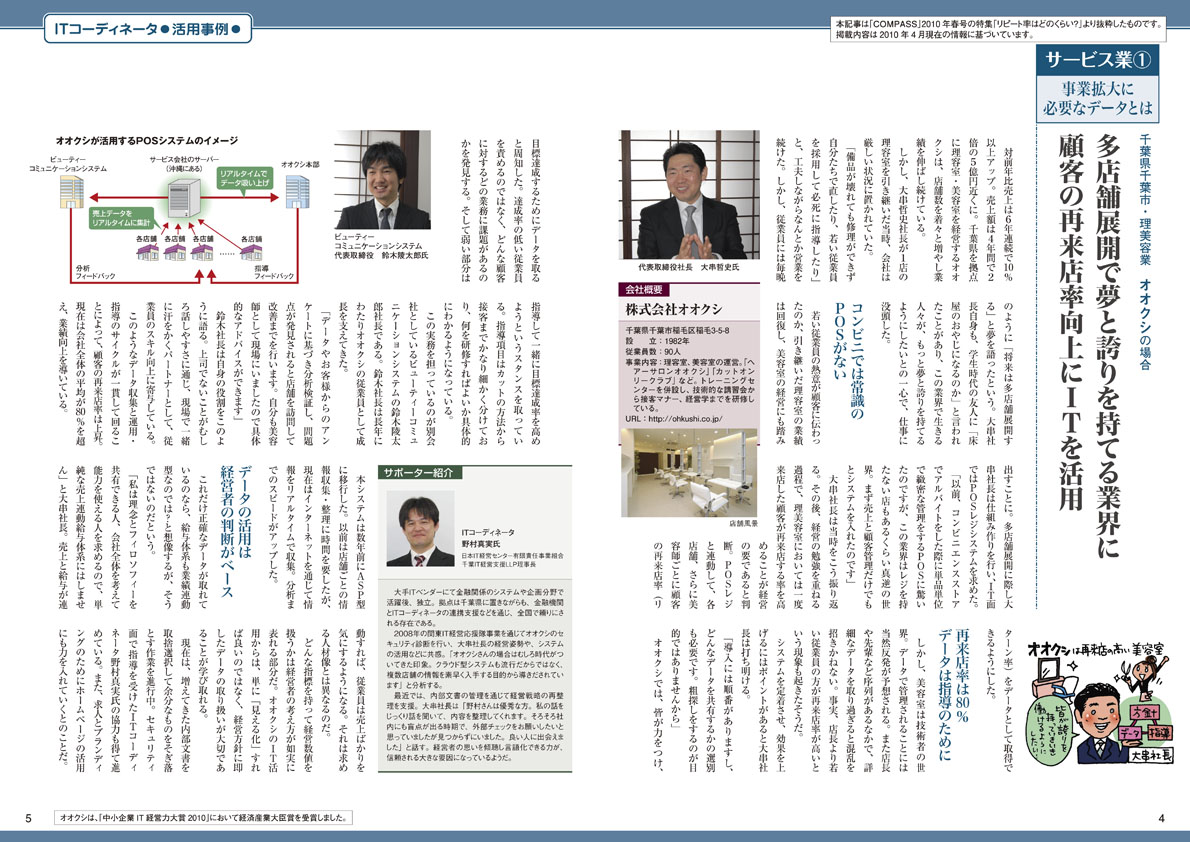The image size is (1190, 842).
Task: Click the headline 多店舗展開で夢と誇りを持てる業界に
Action: tap(1109, 346)
